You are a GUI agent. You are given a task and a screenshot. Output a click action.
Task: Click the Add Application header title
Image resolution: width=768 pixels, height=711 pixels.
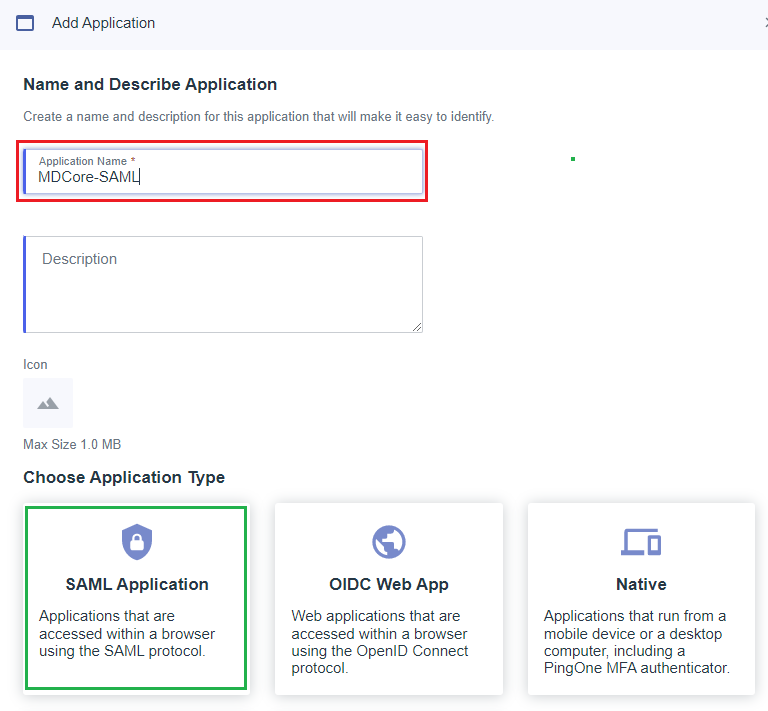[x=103, y=23]
